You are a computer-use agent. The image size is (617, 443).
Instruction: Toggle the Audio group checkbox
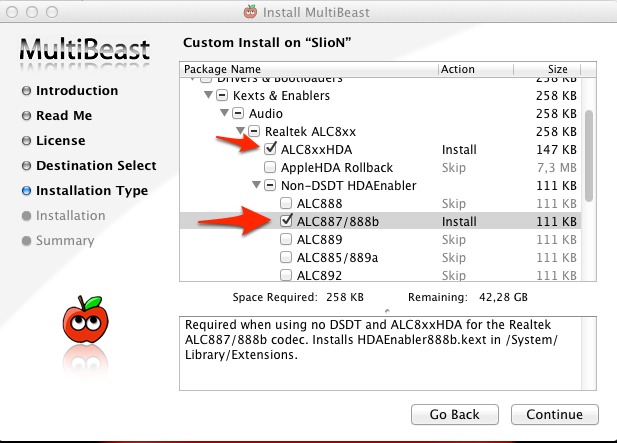pos(238,113)
